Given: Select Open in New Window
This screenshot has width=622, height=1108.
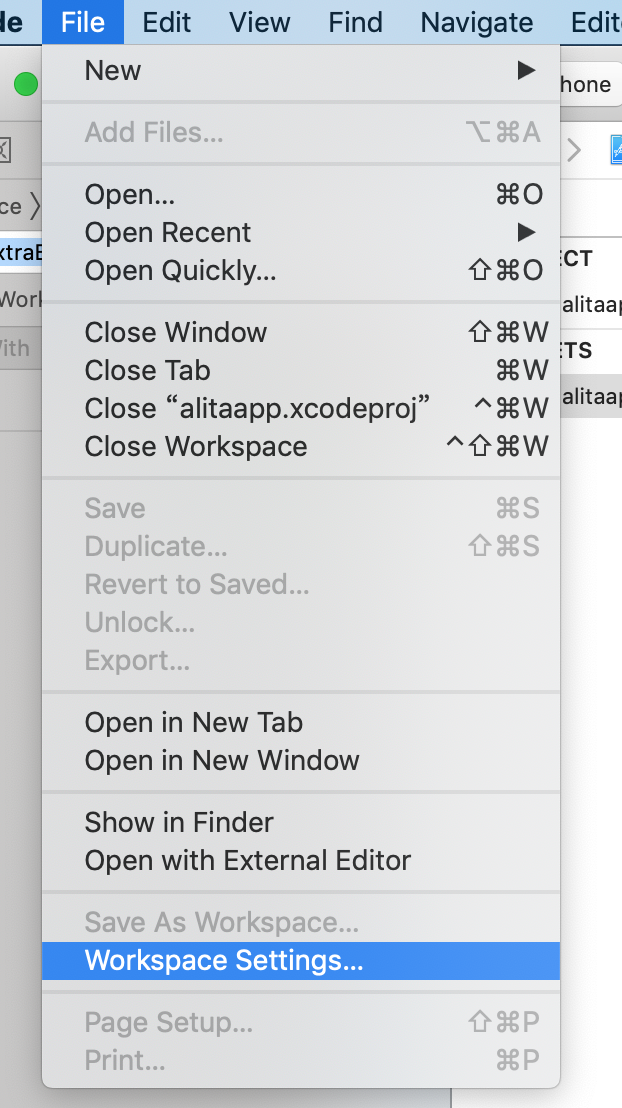Looking at the screenshot, I should click(x=222, y=761).
